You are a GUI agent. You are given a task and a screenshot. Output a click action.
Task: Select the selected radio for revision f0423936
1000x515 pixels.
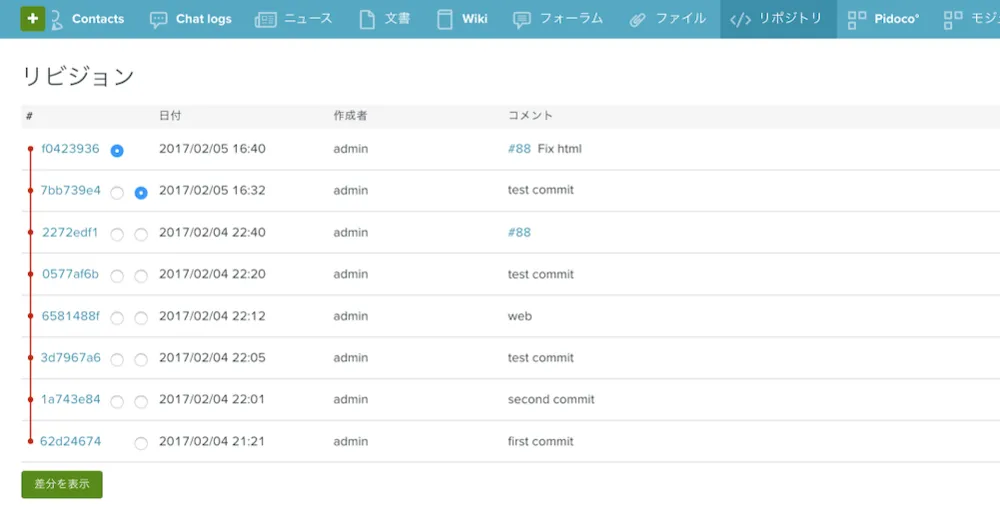tap(117, 151)
